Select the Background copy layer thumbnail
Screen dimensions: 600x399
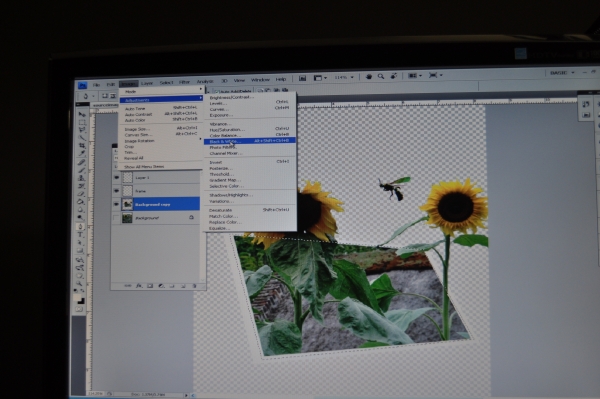127,204
